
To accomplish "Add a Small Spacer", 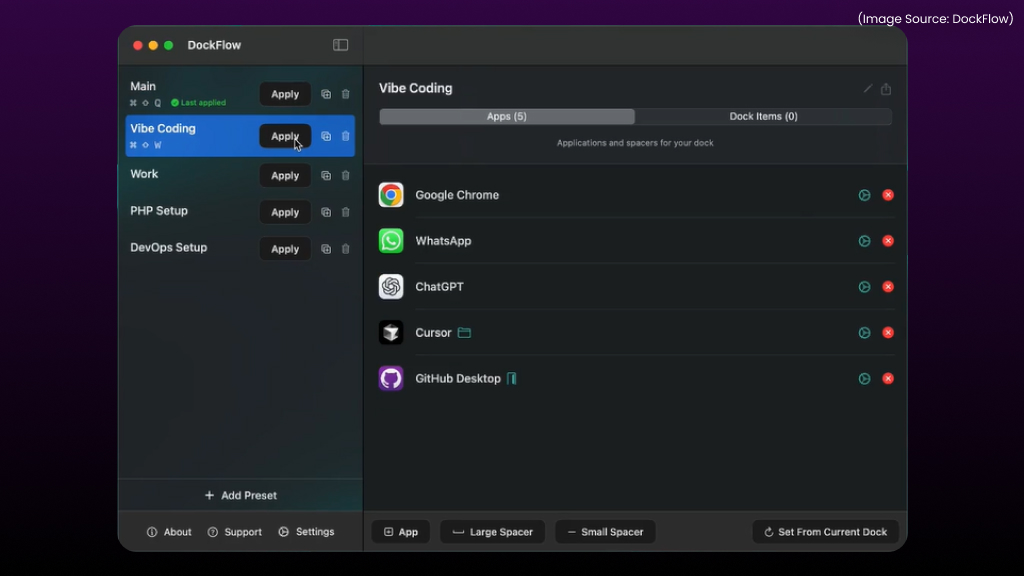I will 605,532.
